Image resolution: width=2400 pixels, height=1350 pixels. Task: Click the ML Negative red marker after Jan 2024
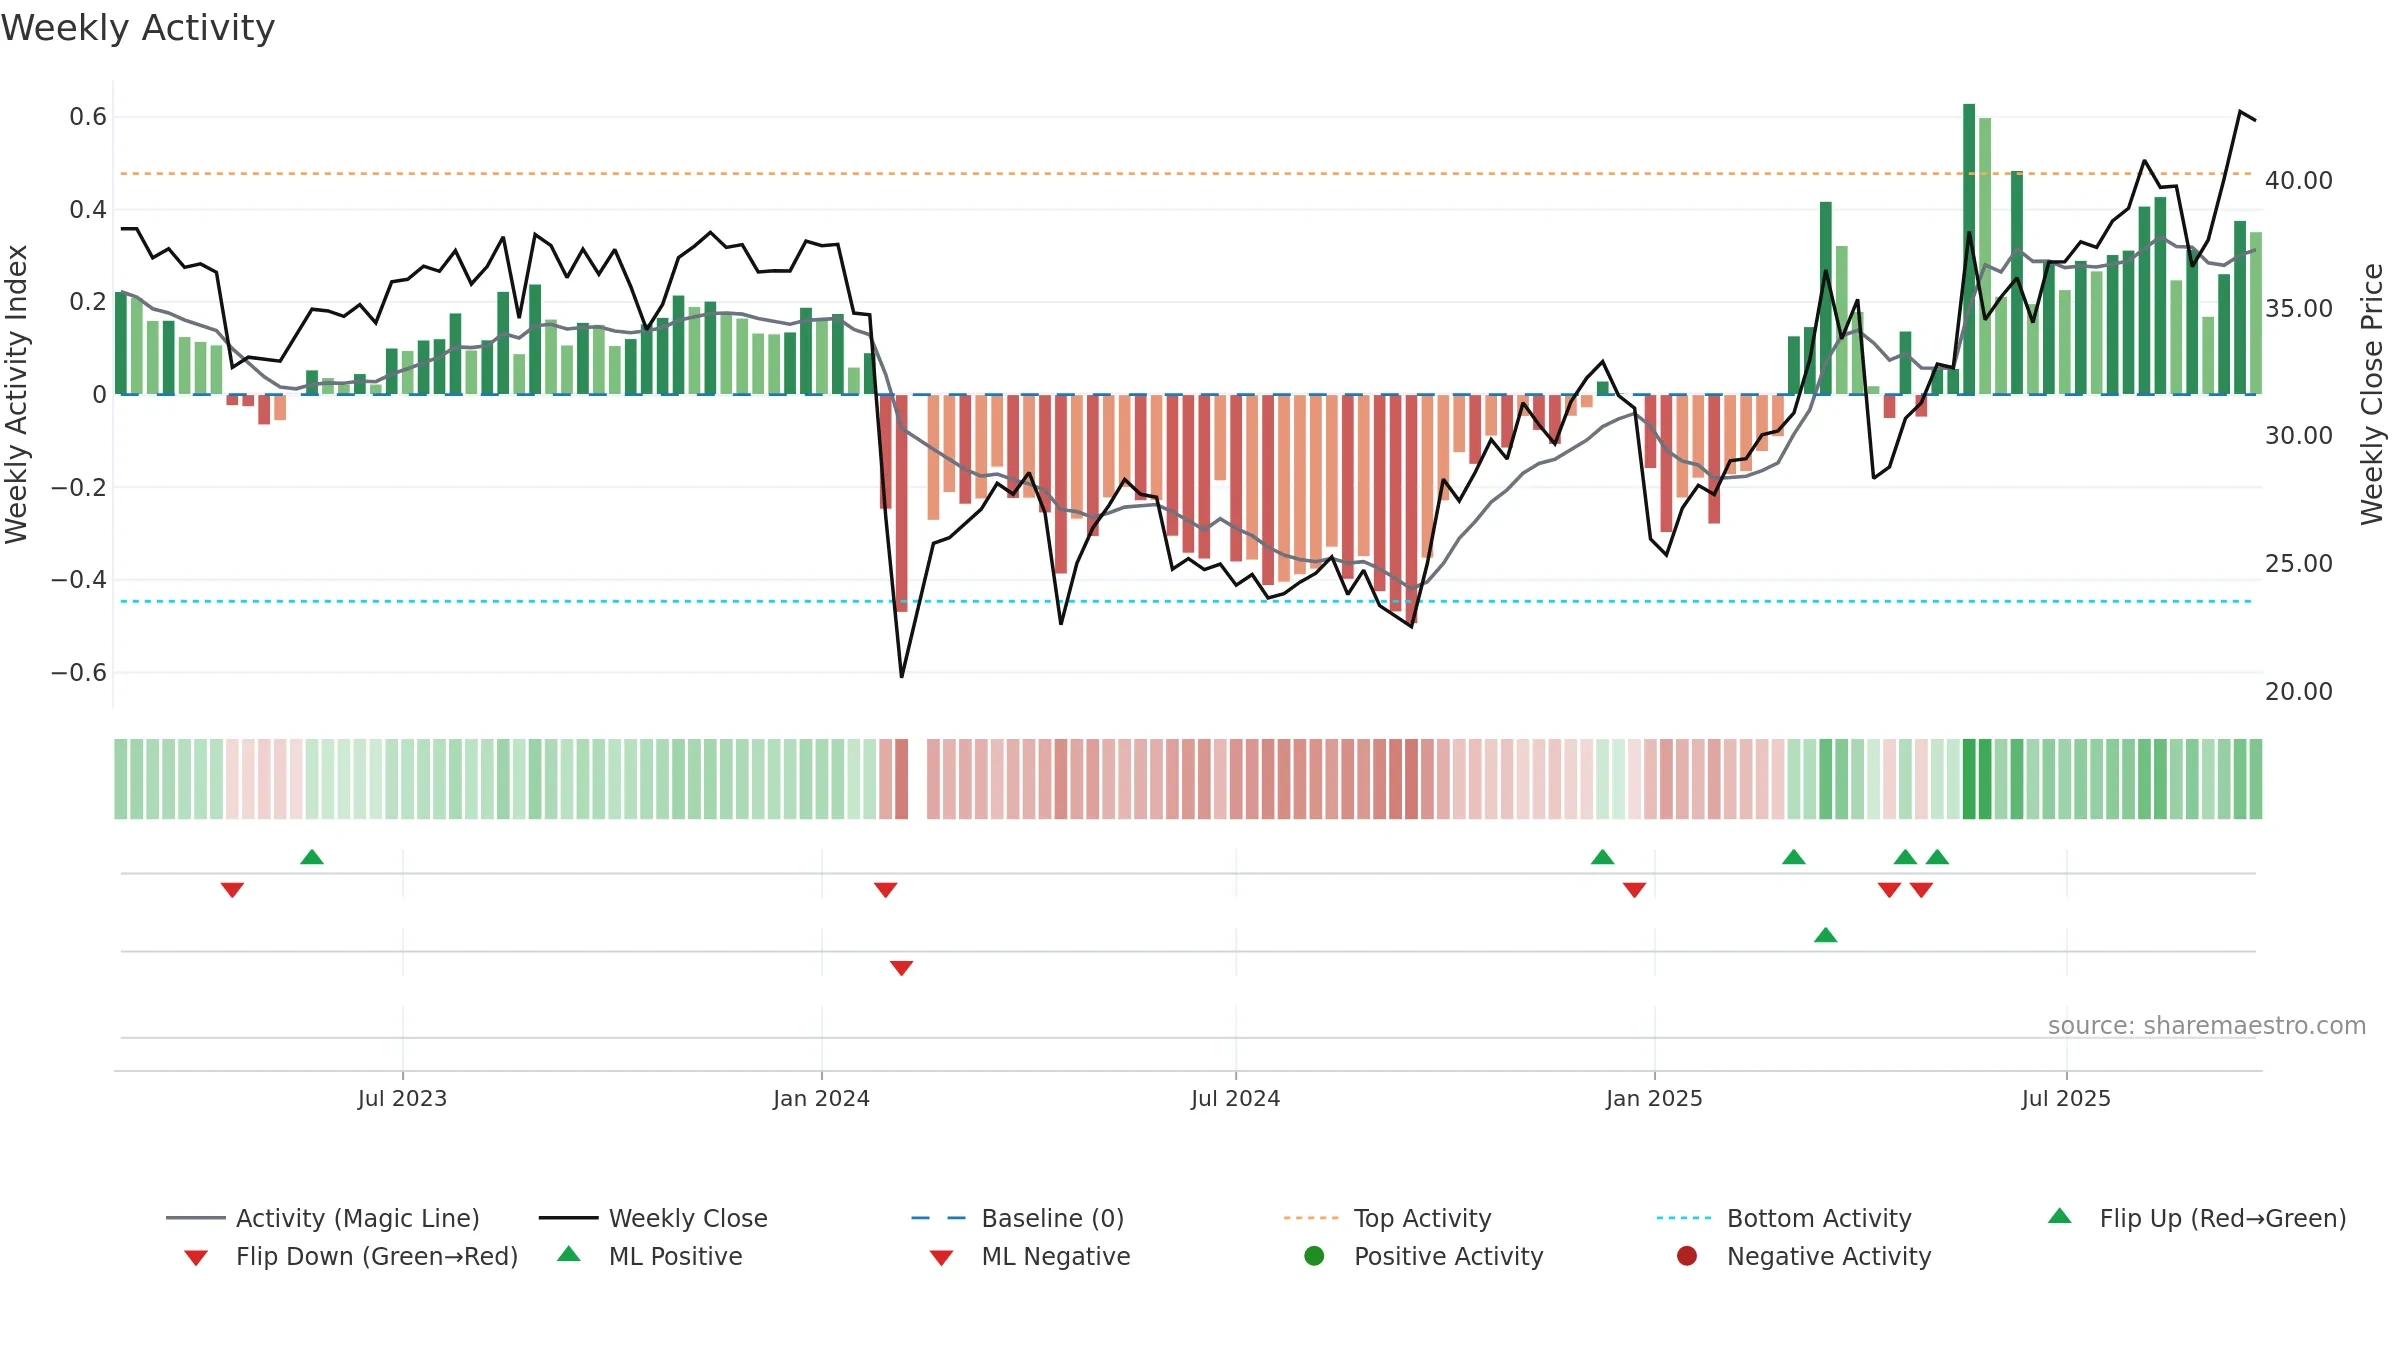[x=901, y=968]
